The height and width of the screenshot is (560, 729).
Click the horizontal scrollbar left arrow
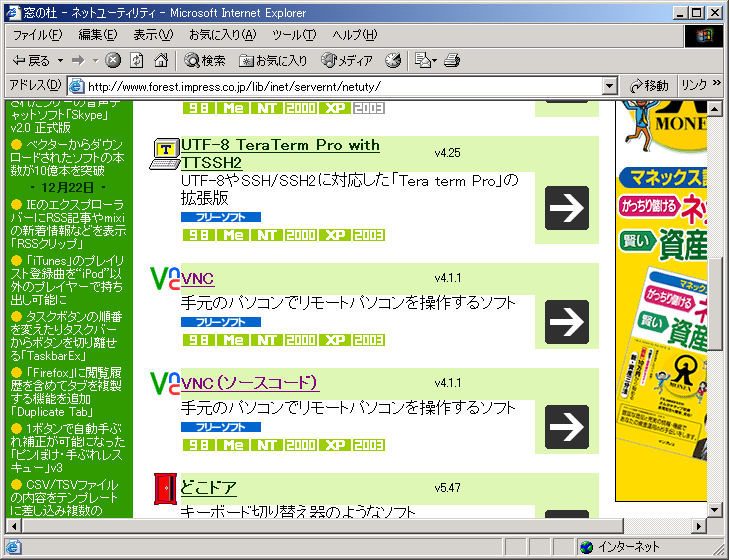[x=14, y=526]
